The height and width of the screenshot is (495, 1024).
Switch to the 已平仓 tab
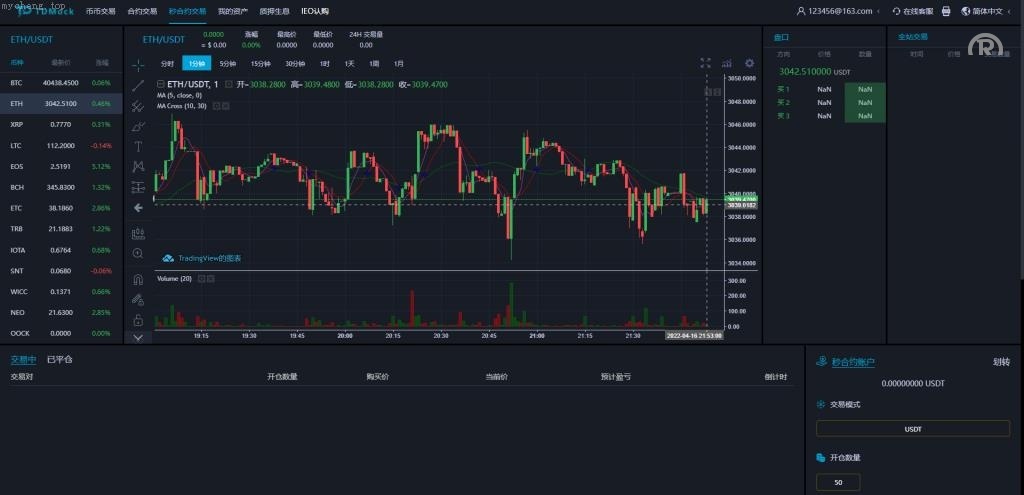coord(60,359)
